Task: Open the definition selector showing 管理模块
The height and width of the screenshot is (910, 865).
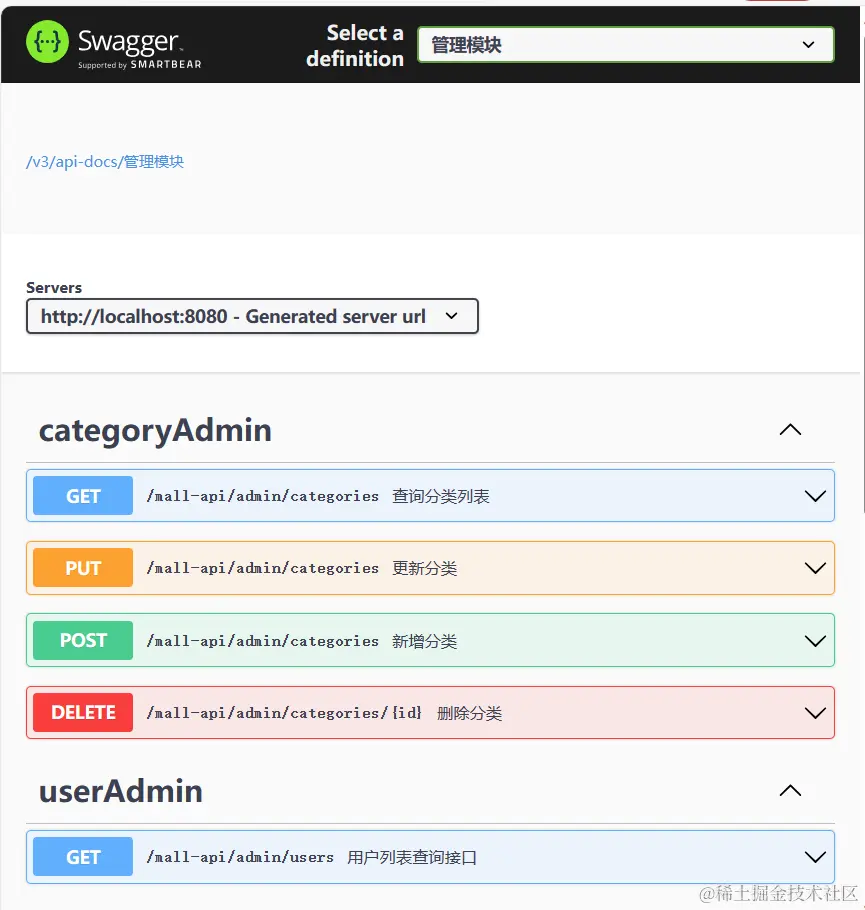Action: click(626, 45)
